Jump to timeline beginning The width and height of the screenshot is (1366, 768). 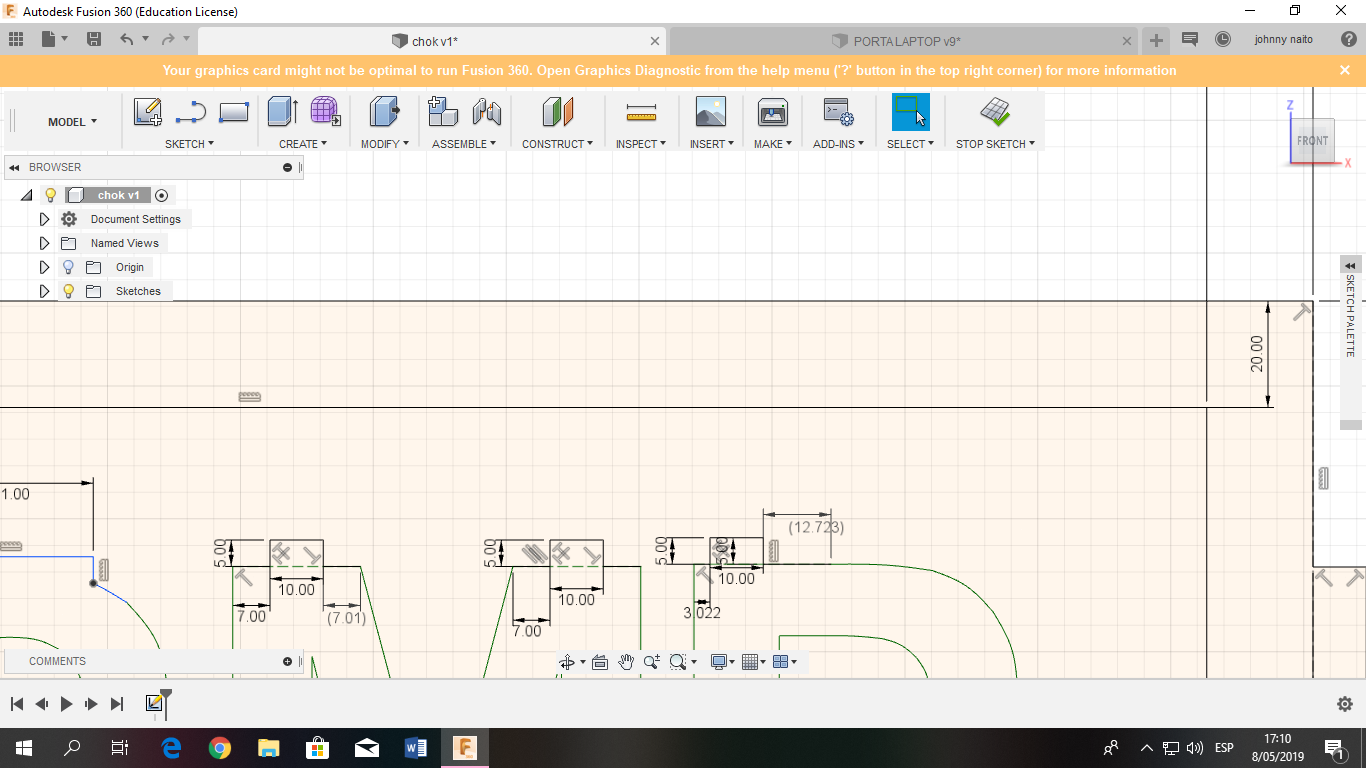pyautogui.click(x=16, y=704)
